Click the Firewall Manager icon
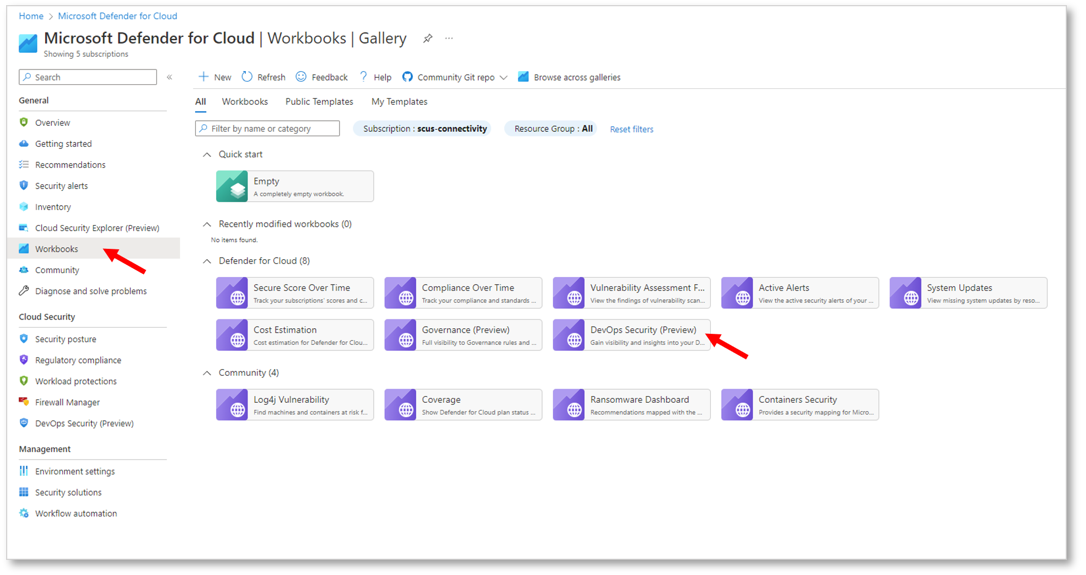 click(24, 402)
